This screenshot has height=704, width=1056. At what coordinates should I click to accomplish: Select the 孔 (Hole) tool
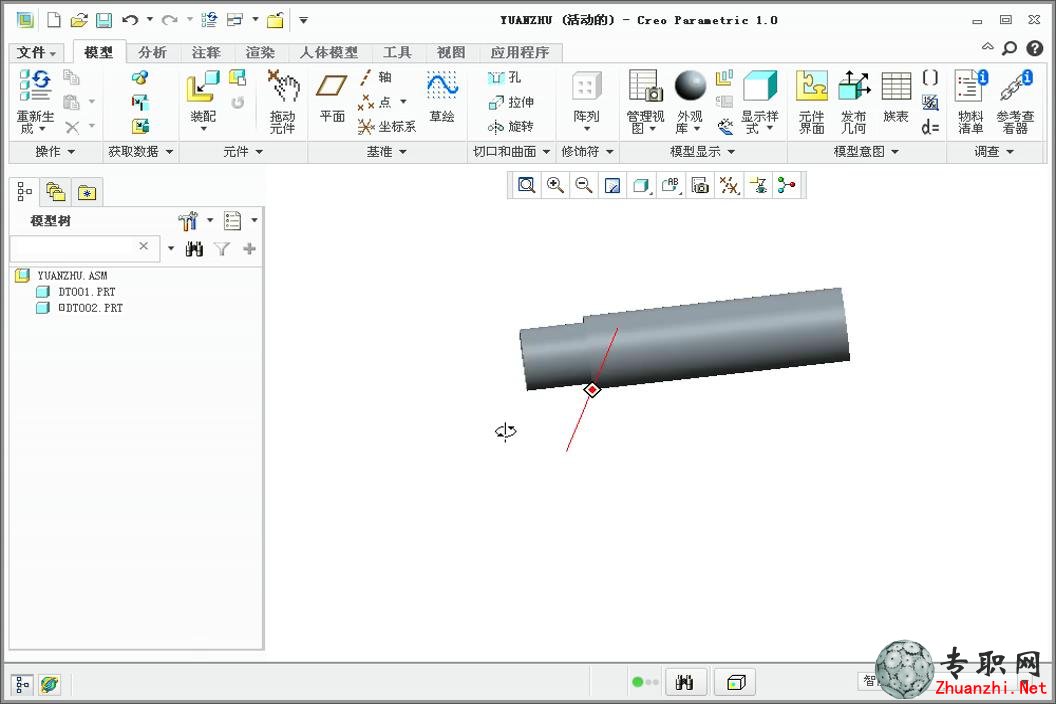click(504, 77)
